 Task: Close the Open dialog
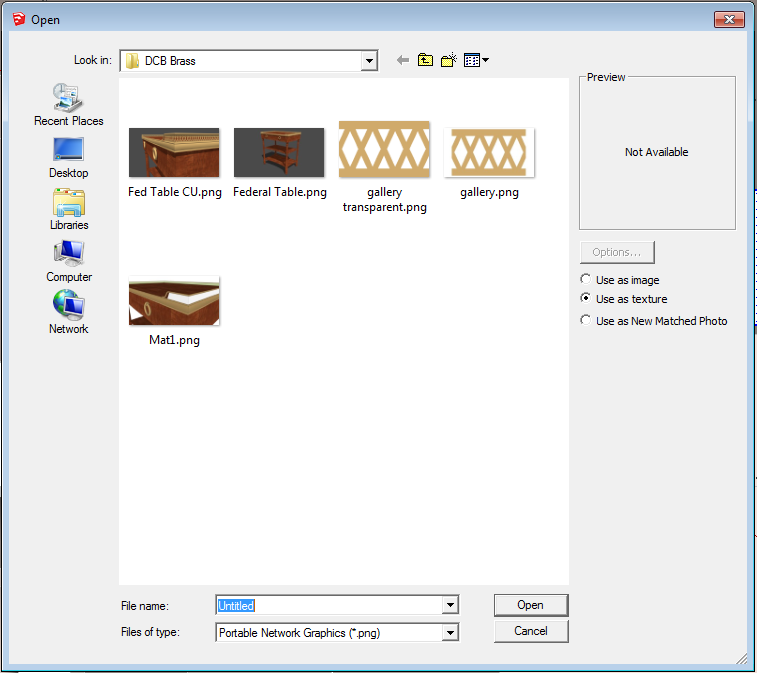click(x=729, y=19)
